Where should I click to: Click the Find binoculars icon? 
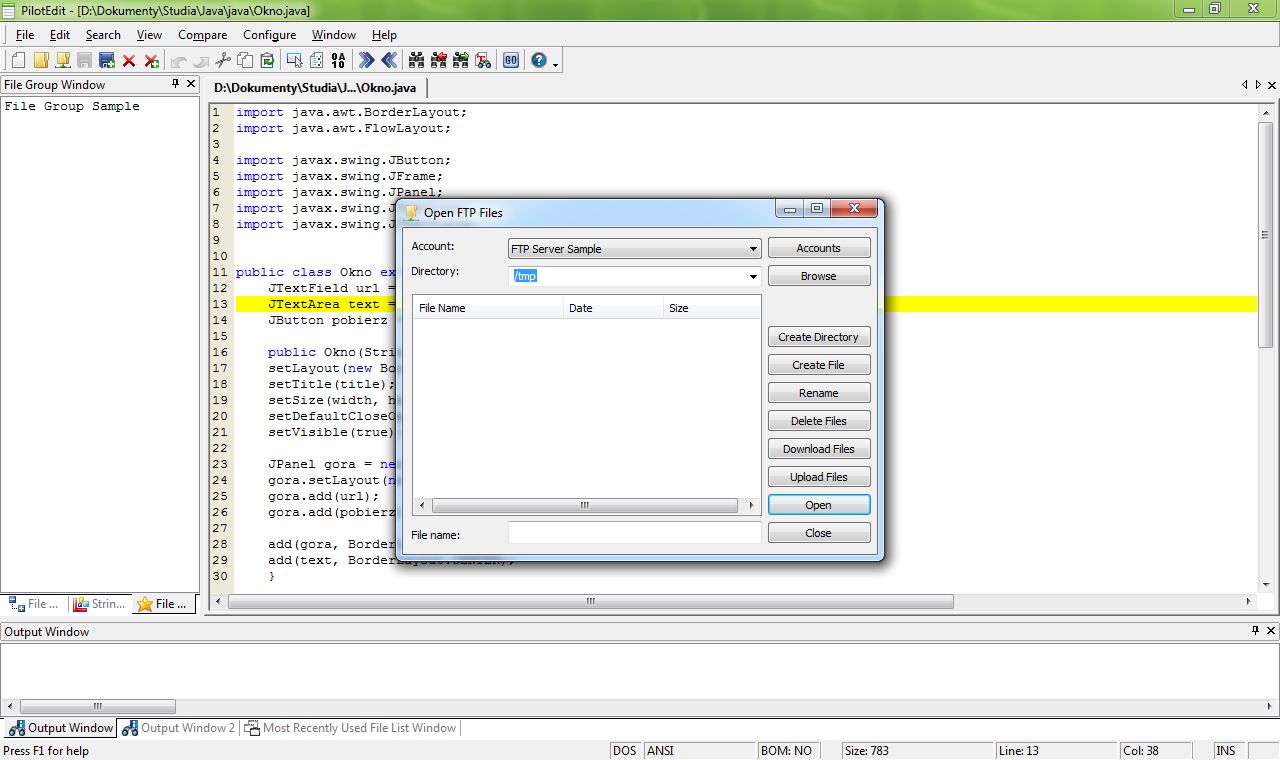[417, 61]
